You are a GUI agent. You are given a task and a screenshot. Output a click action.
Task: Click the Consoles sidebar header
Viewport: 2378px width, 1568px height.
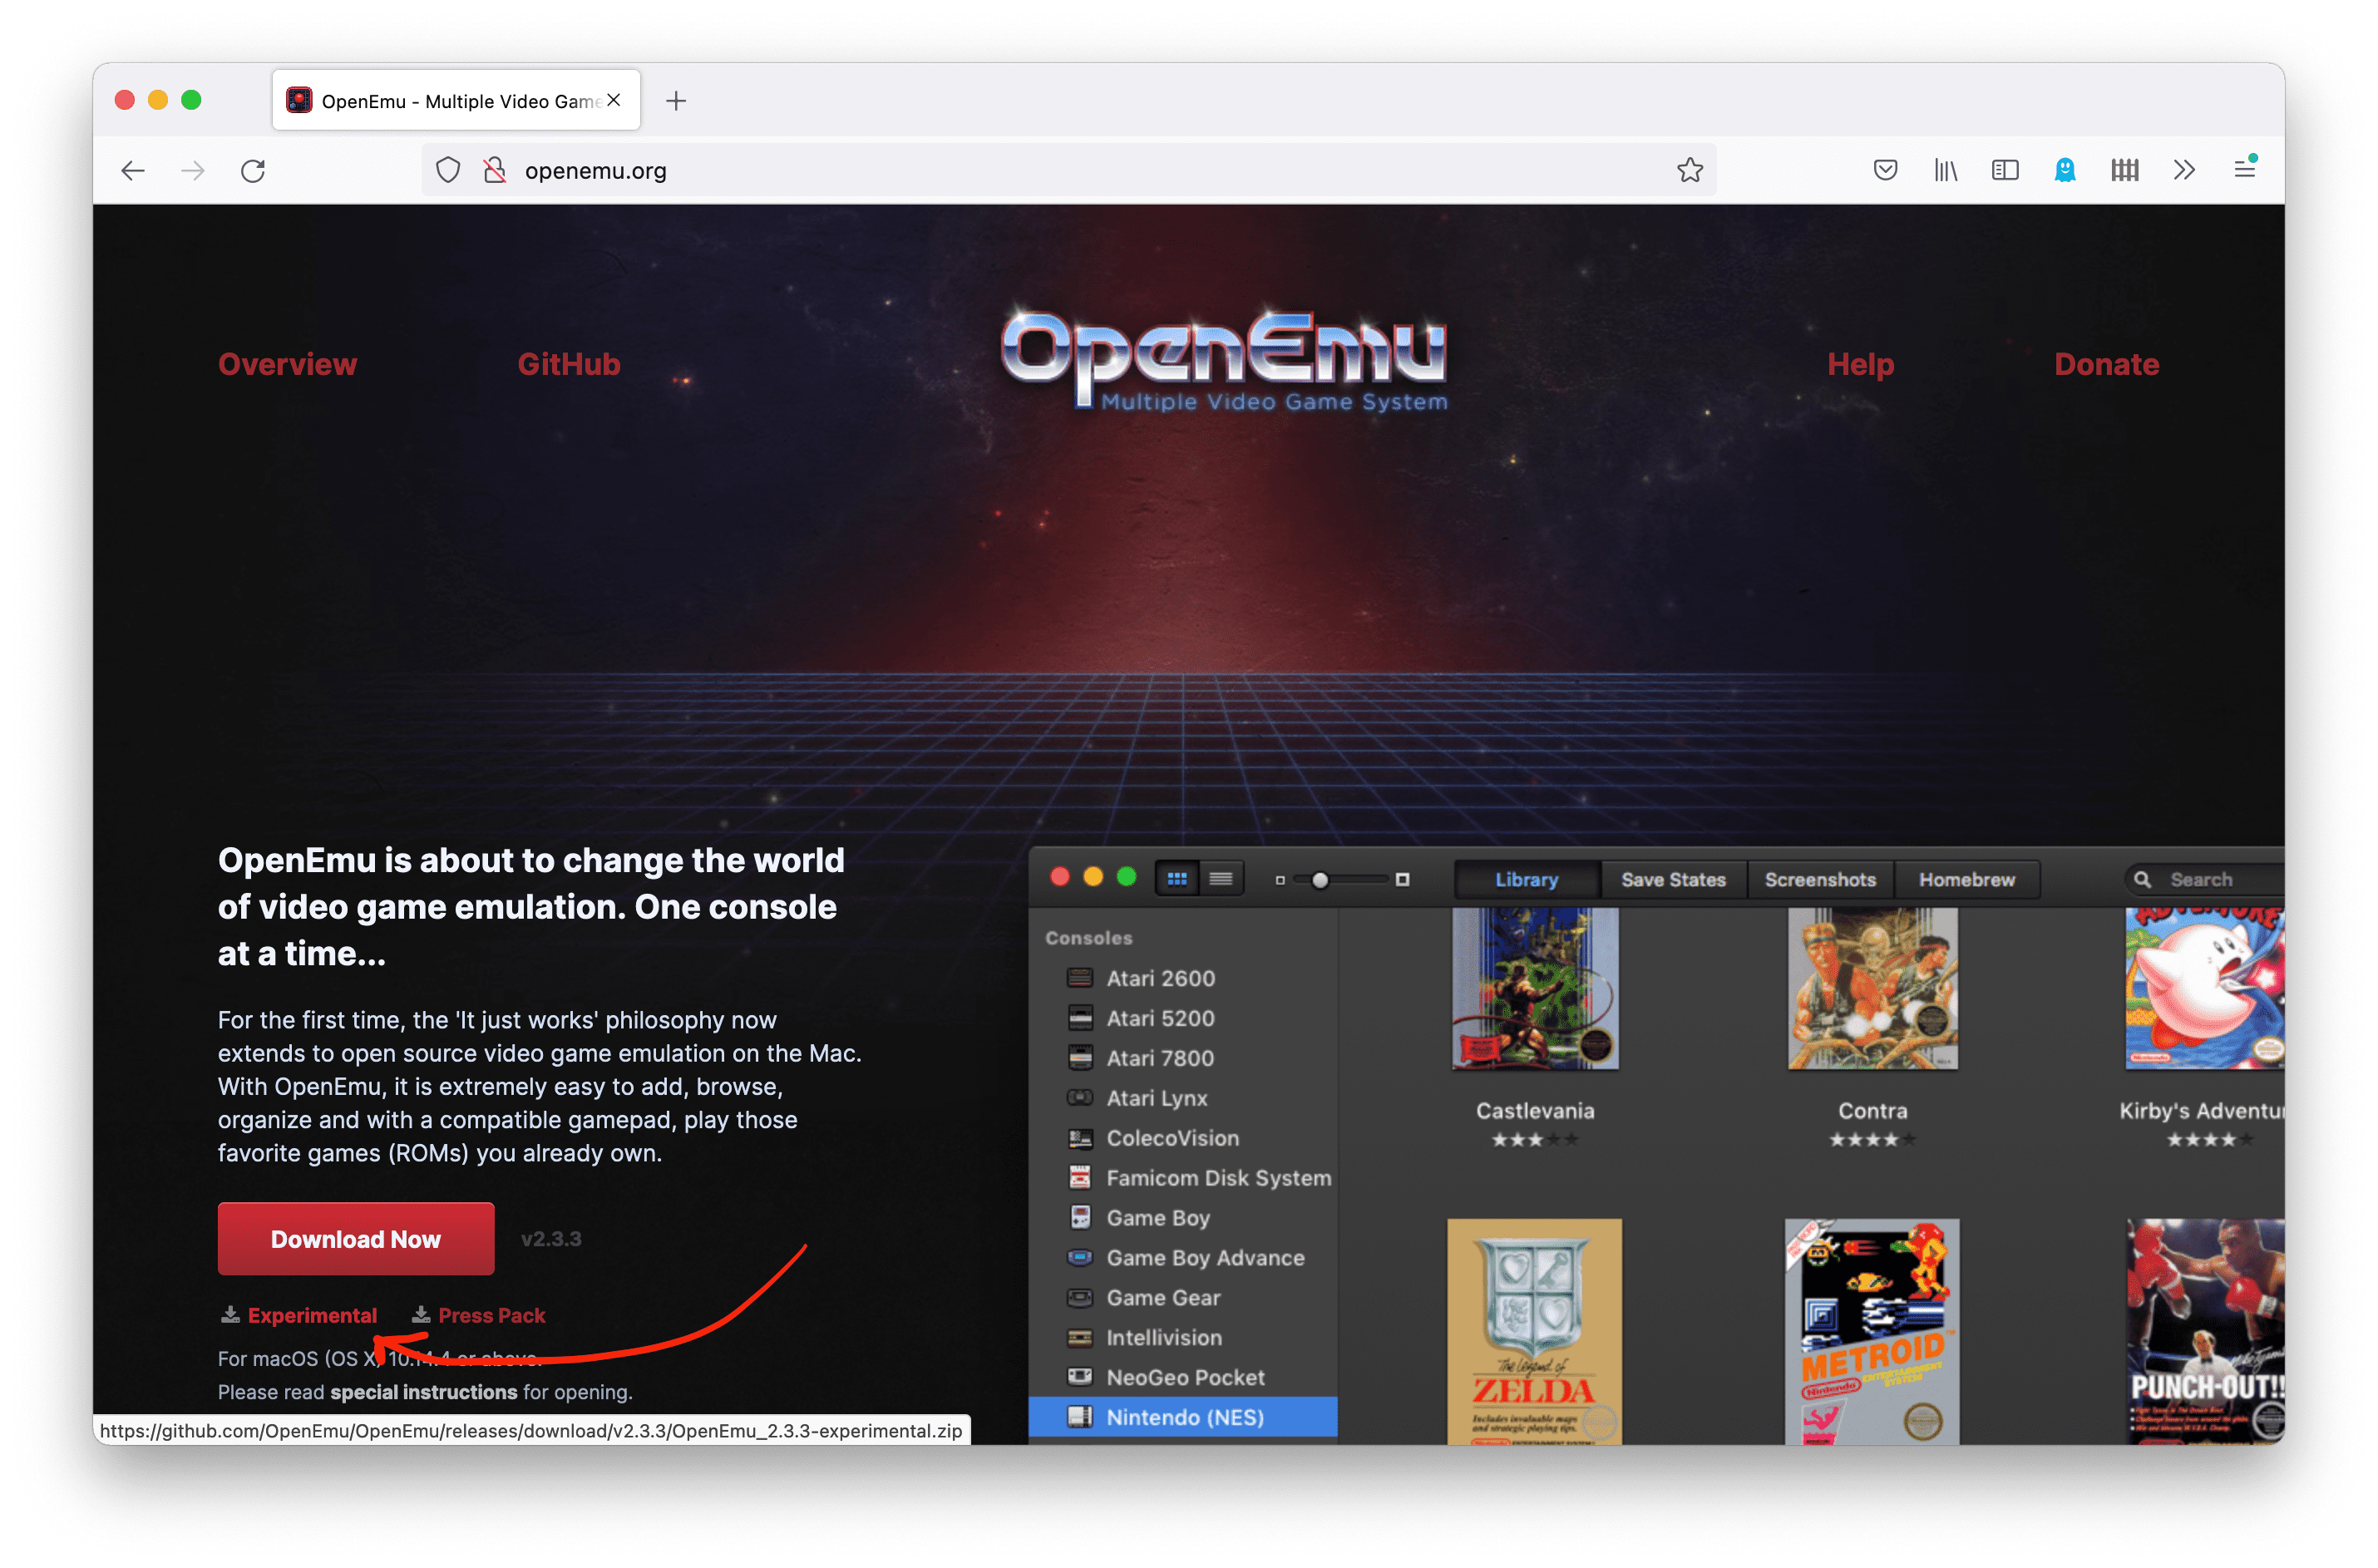[1088, 937]
